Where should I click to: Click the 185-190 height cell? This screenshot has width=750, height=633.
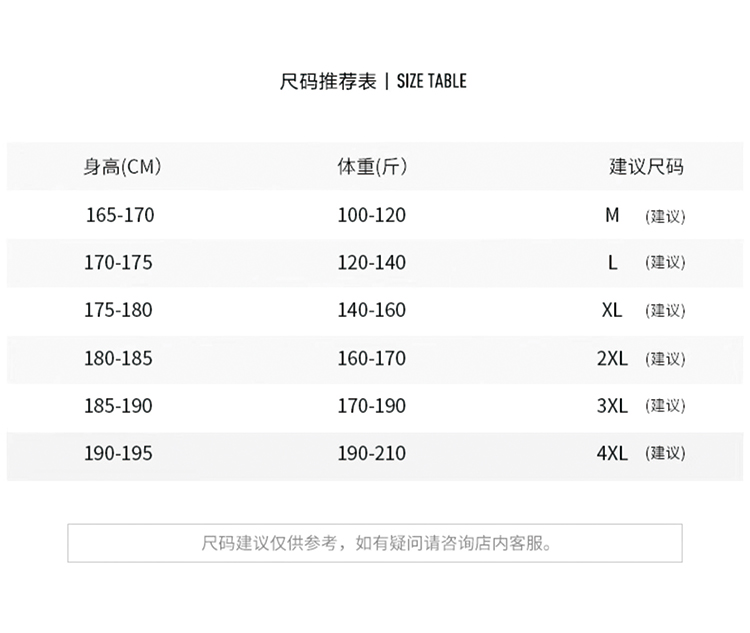point(119,406)
